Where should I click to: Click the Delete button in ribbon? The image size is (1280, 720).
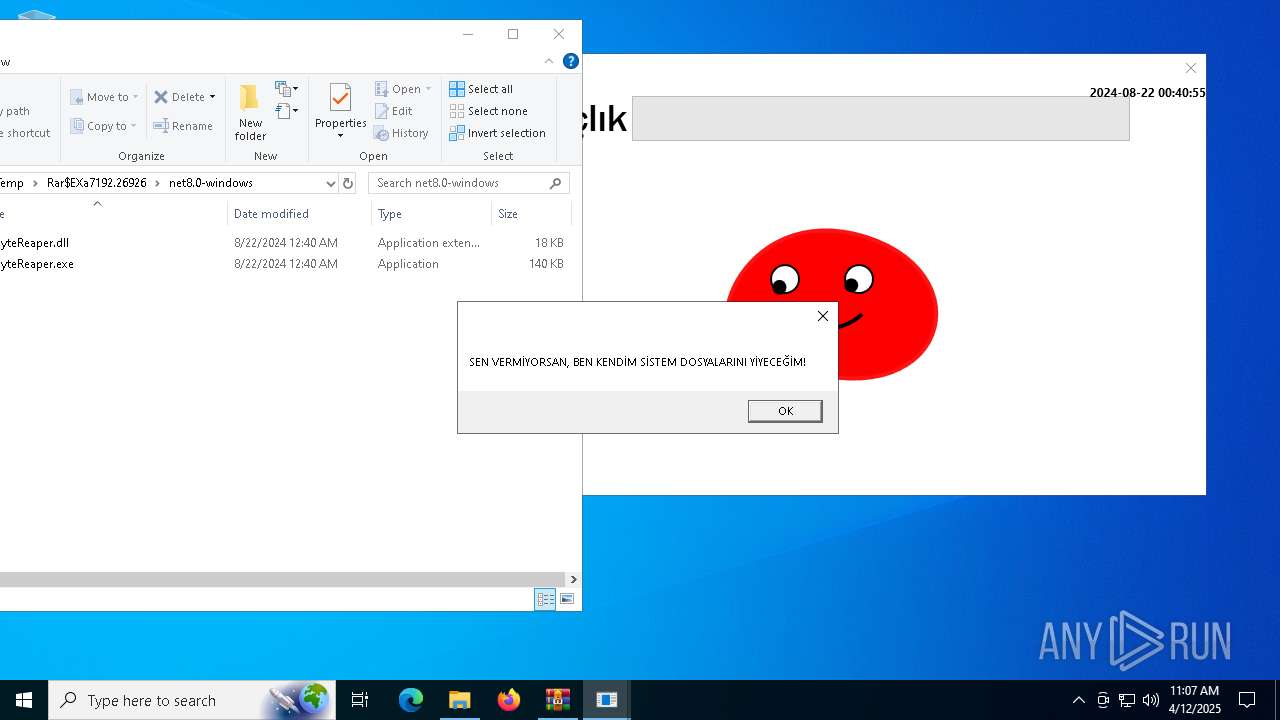coord(178,97)
